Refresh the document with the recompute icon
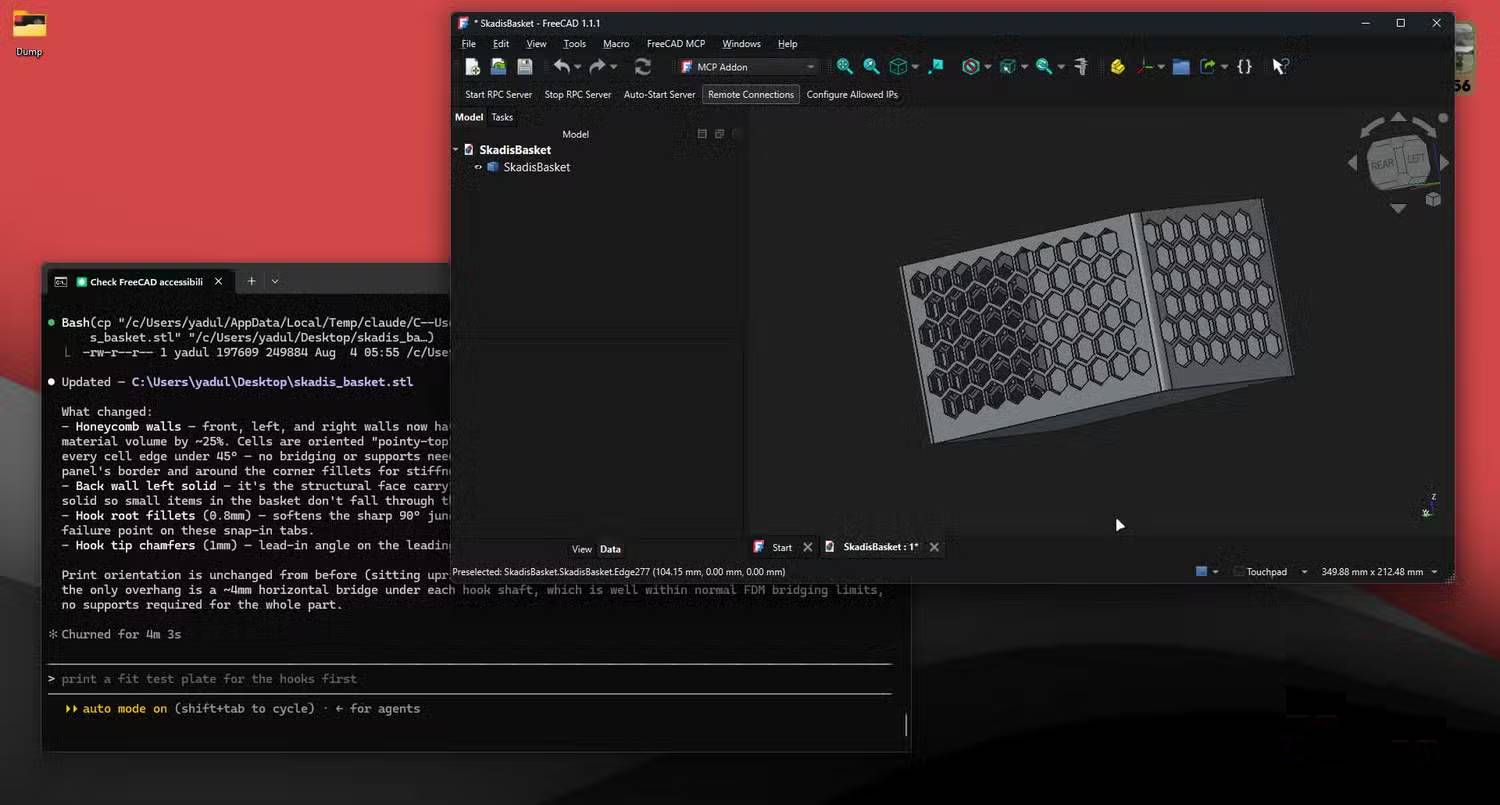 click(x=643, y=66)
